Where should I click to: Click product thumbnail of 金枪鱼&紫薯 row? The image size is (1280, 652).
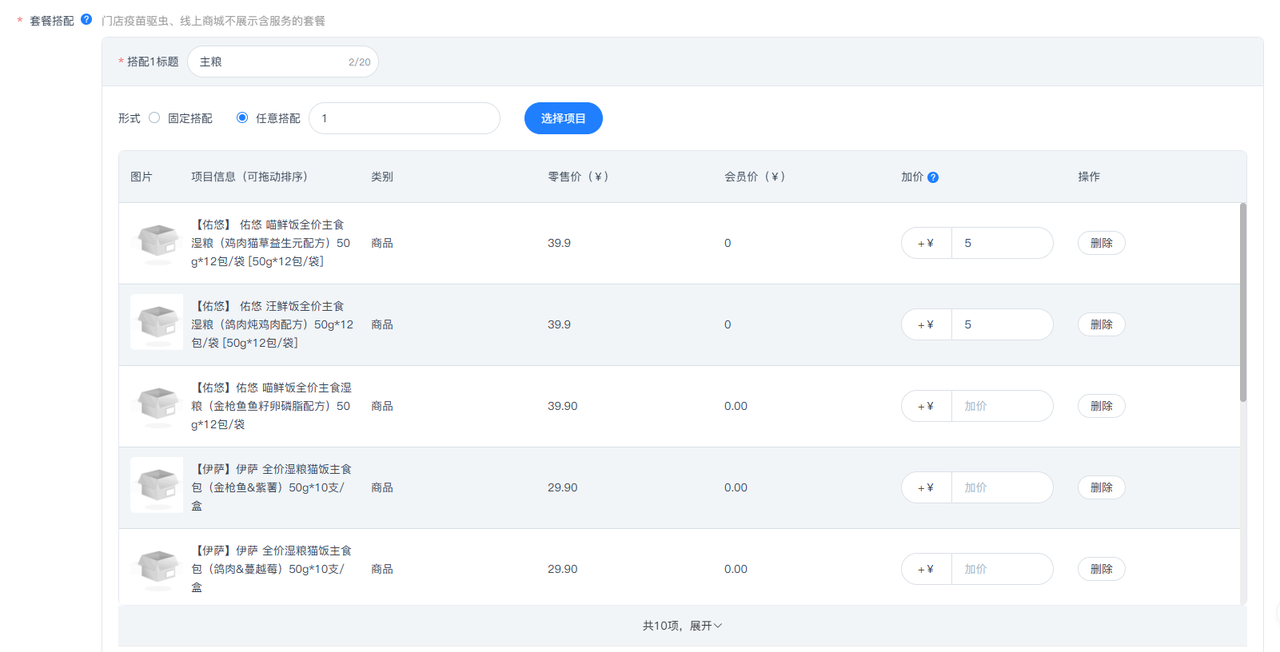[x=157, y=485]
